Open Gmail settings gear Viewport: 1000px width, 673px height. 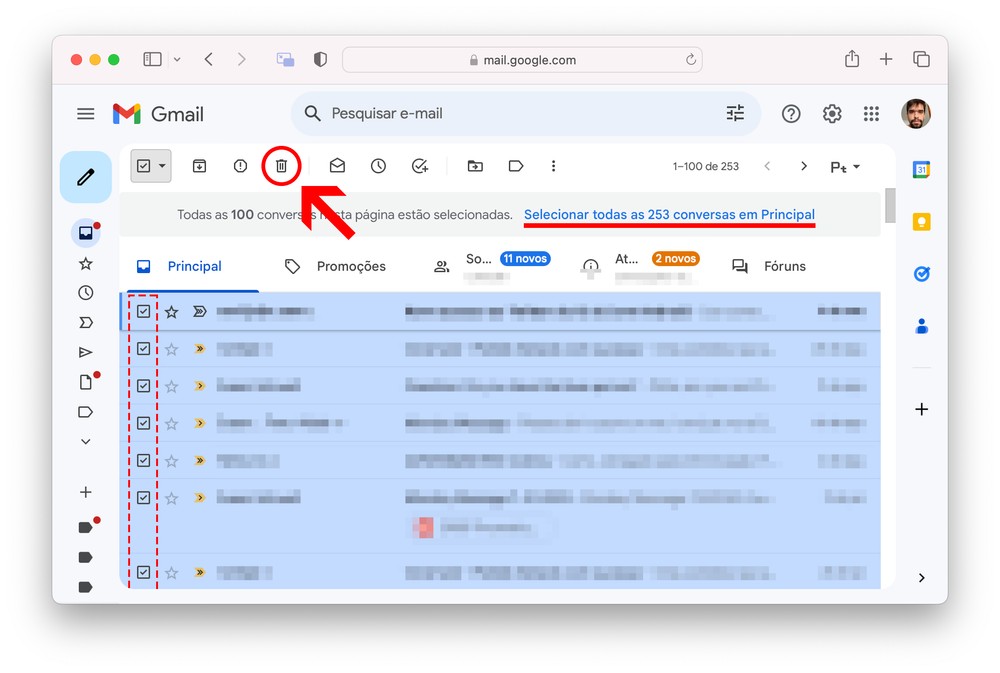(x=832, y=114)
